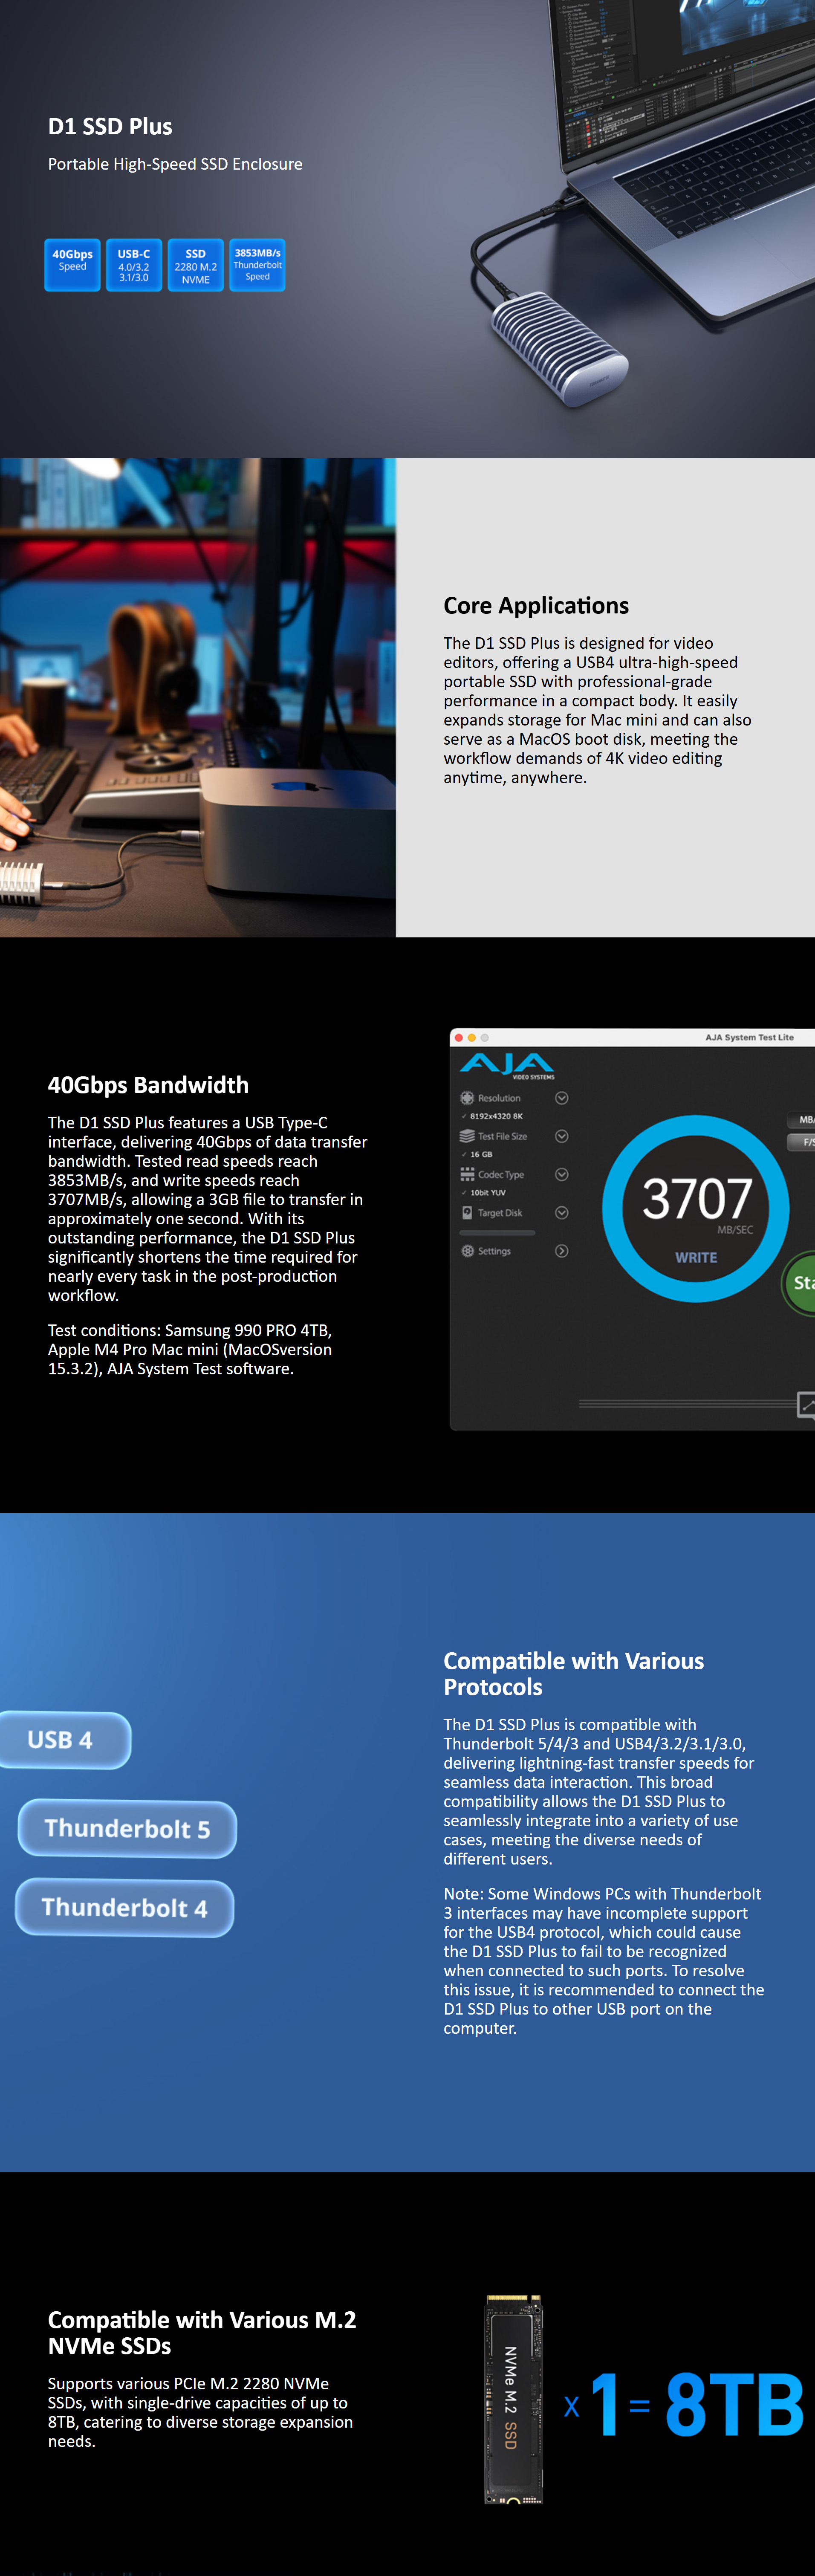Open the Settings arrow in AJA
This screenshot has width=815, height=2576.
(x=562, y=1251)
